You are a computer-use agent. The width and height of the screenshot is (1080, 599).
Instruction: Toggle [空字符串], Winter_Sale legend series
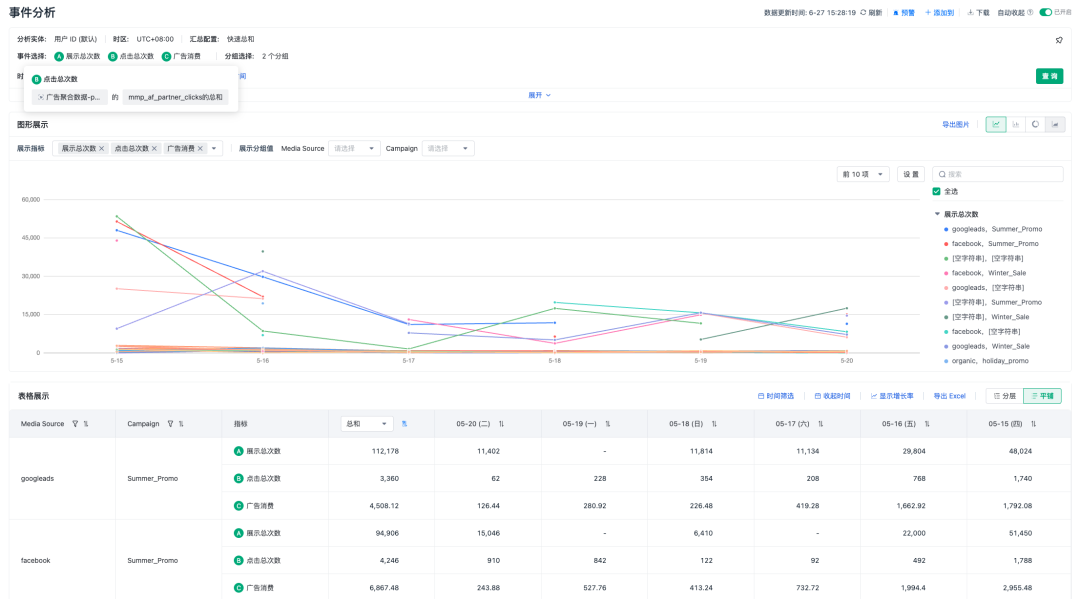[x=986, y=317]
